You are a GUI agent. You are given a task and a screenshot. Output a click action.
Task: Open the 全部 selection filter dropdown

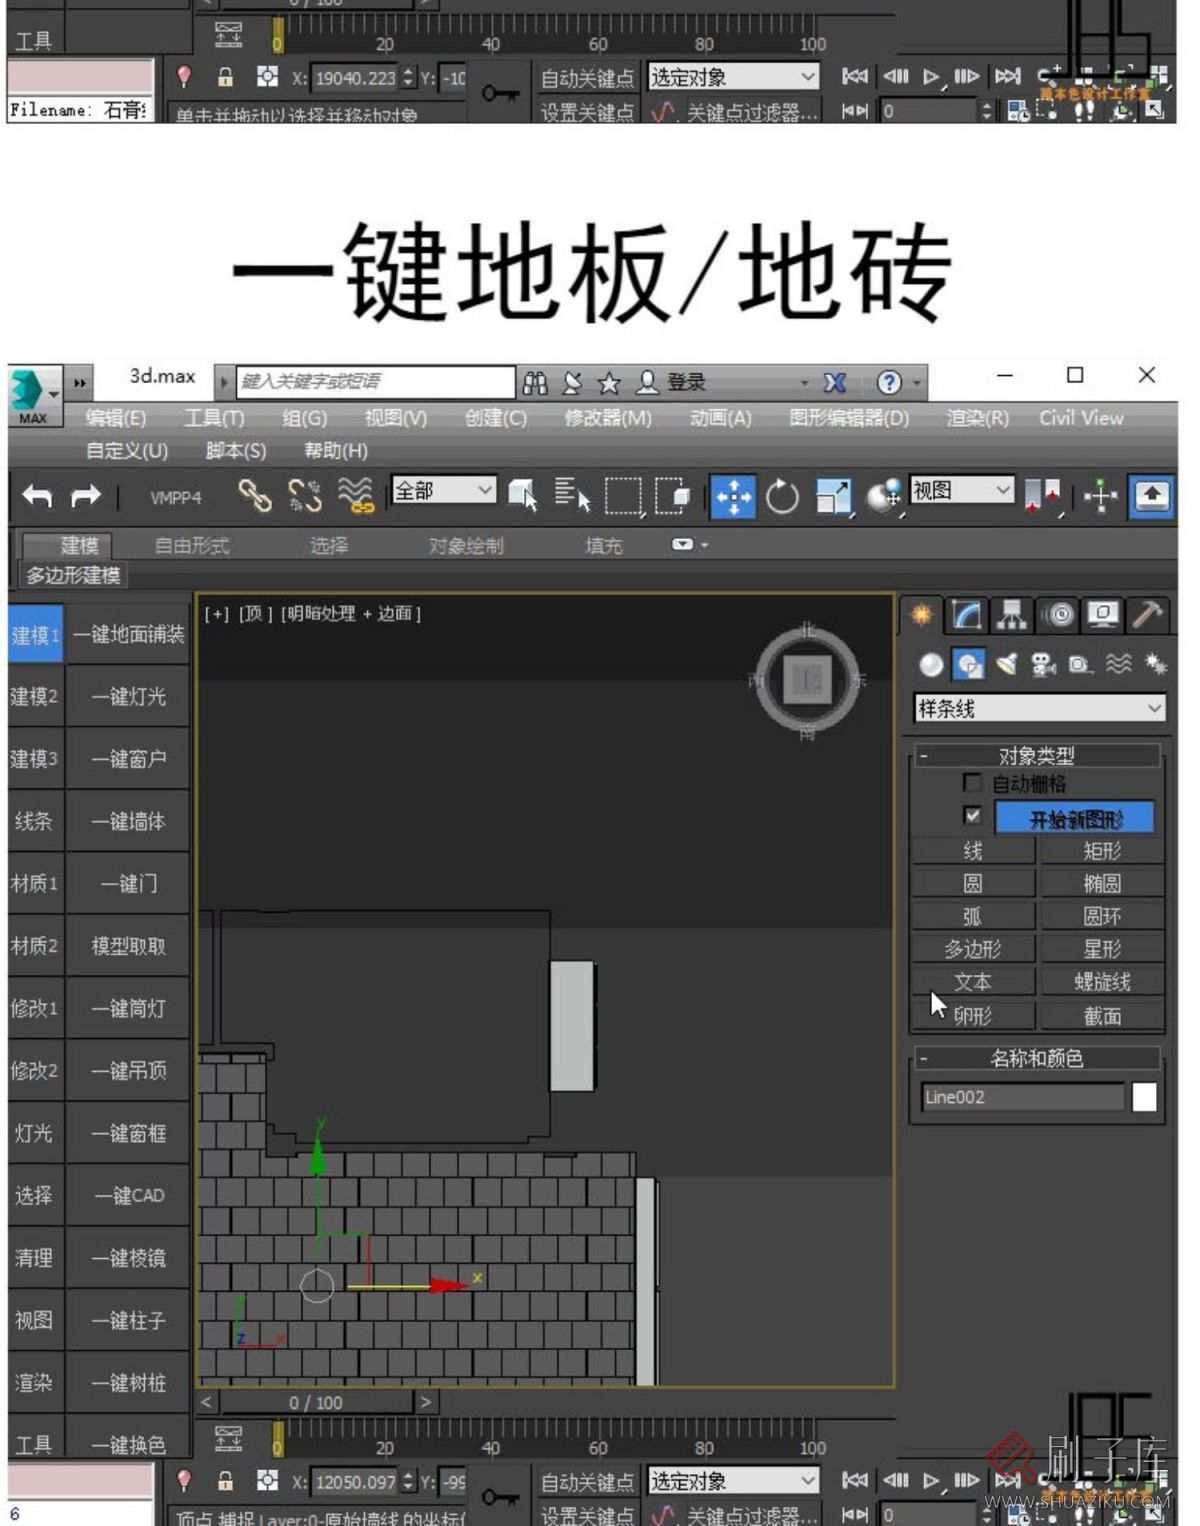coord(443,490)
